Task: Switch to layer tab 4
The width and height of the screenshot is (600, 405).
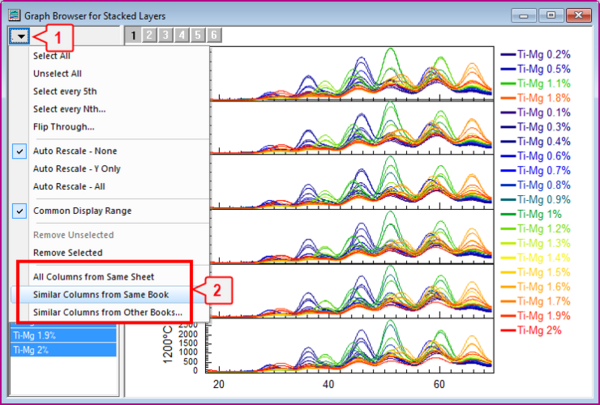Action: 182,35
